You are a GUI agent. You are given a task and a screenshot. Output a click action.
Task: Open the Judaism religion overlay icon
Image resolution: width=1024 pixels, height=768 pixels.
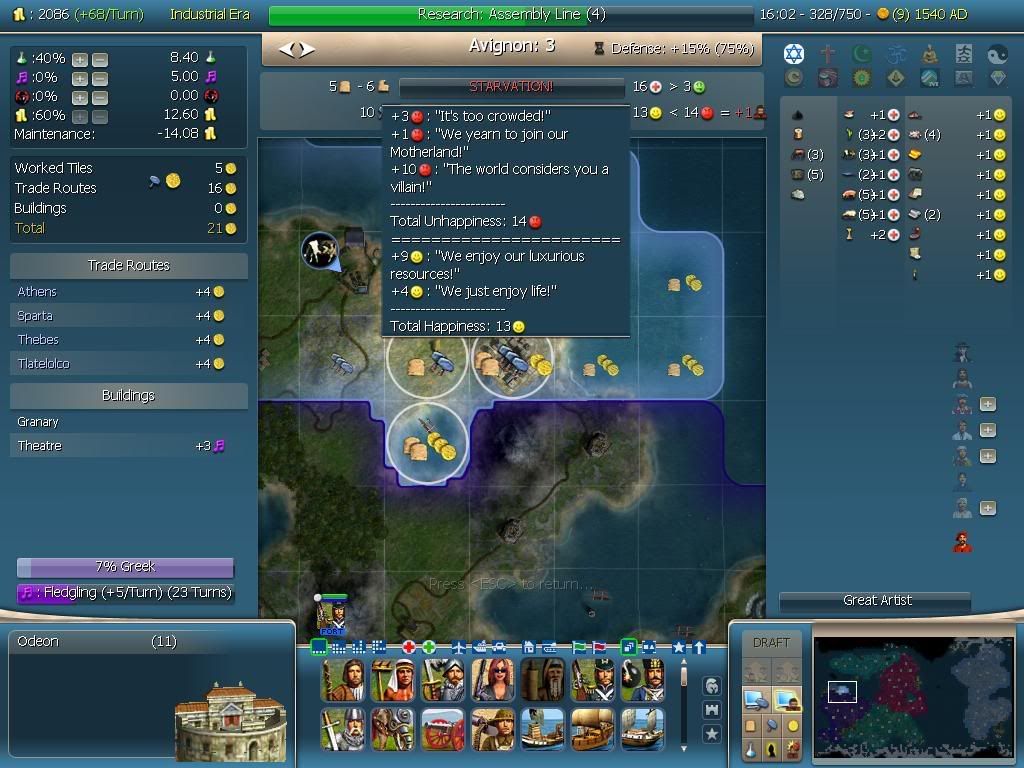[794, 54]
